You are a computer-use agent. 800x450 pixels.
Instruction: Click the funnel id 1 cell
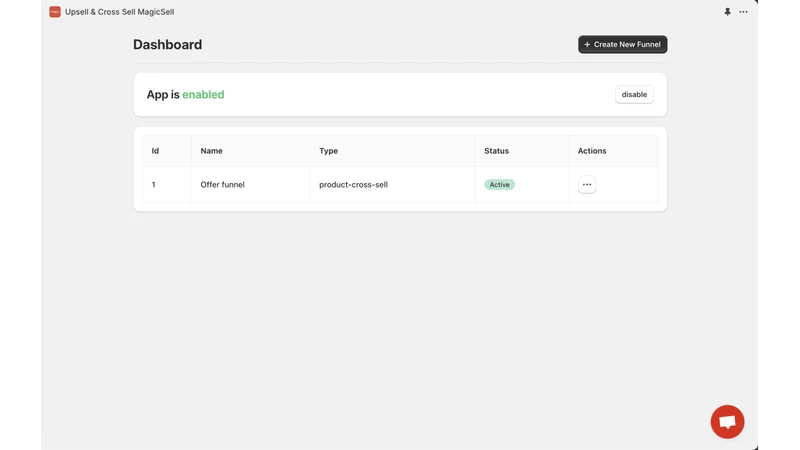coord(167,184)
